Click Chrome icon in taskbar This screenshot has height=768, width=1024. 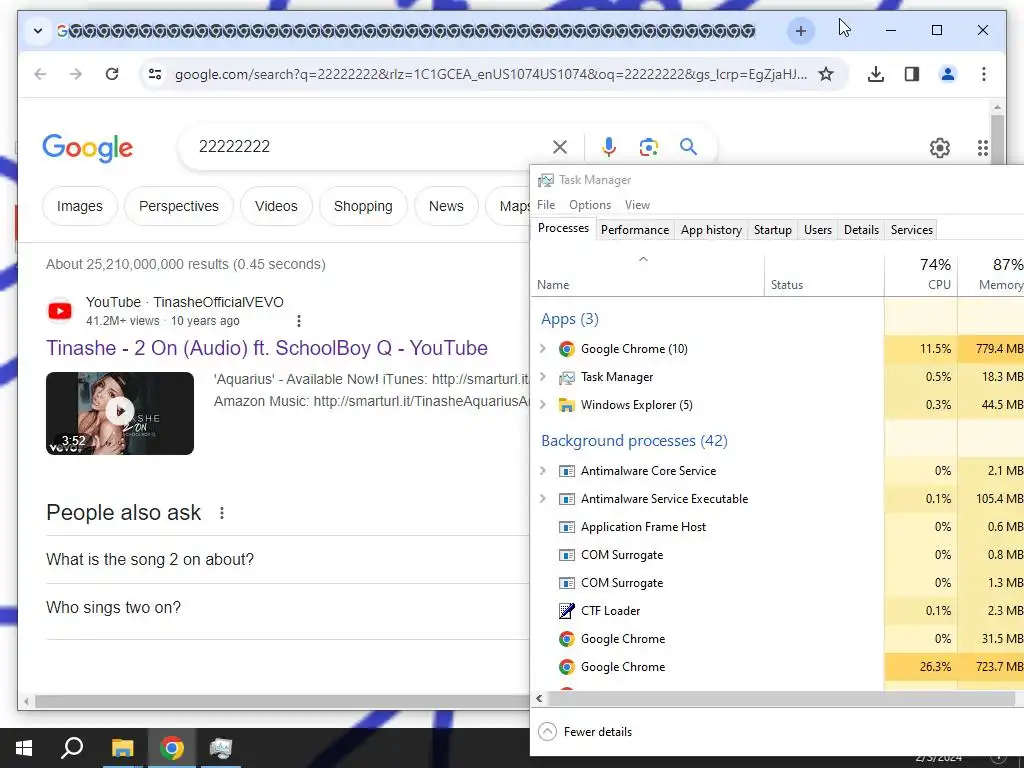click(x=172, y=748)
